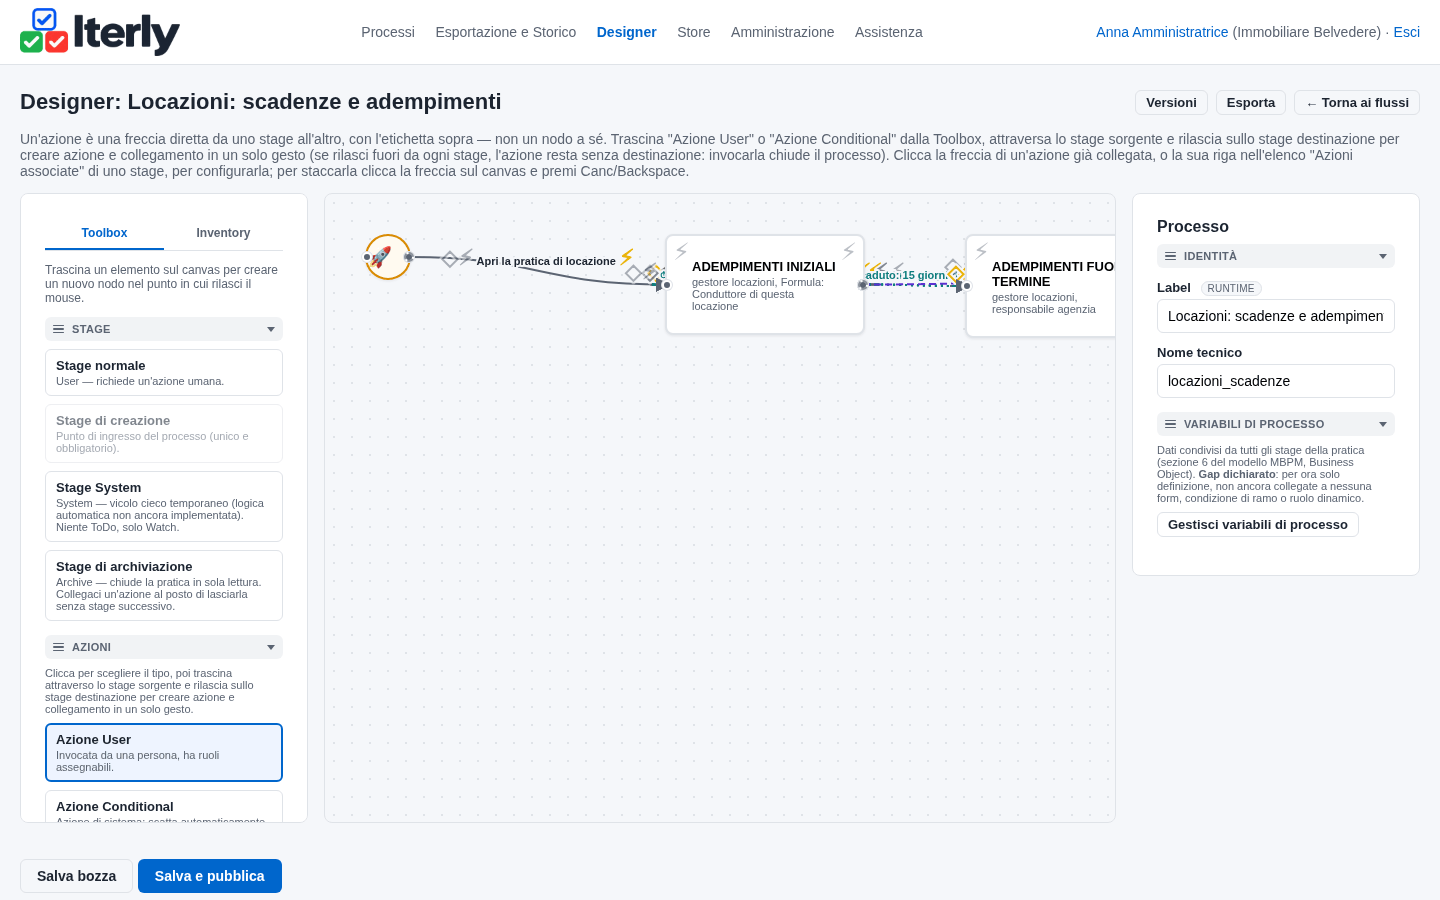Click Salva bozza button
1440x900 pixels.
[x=76, y=876]
